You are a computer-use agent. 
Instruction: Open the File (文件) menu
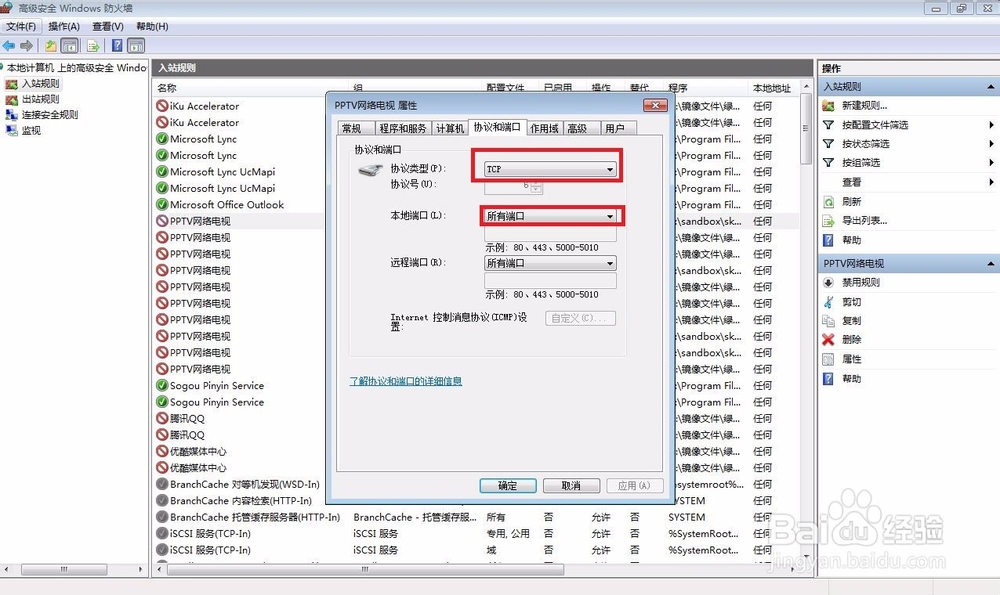21,26
